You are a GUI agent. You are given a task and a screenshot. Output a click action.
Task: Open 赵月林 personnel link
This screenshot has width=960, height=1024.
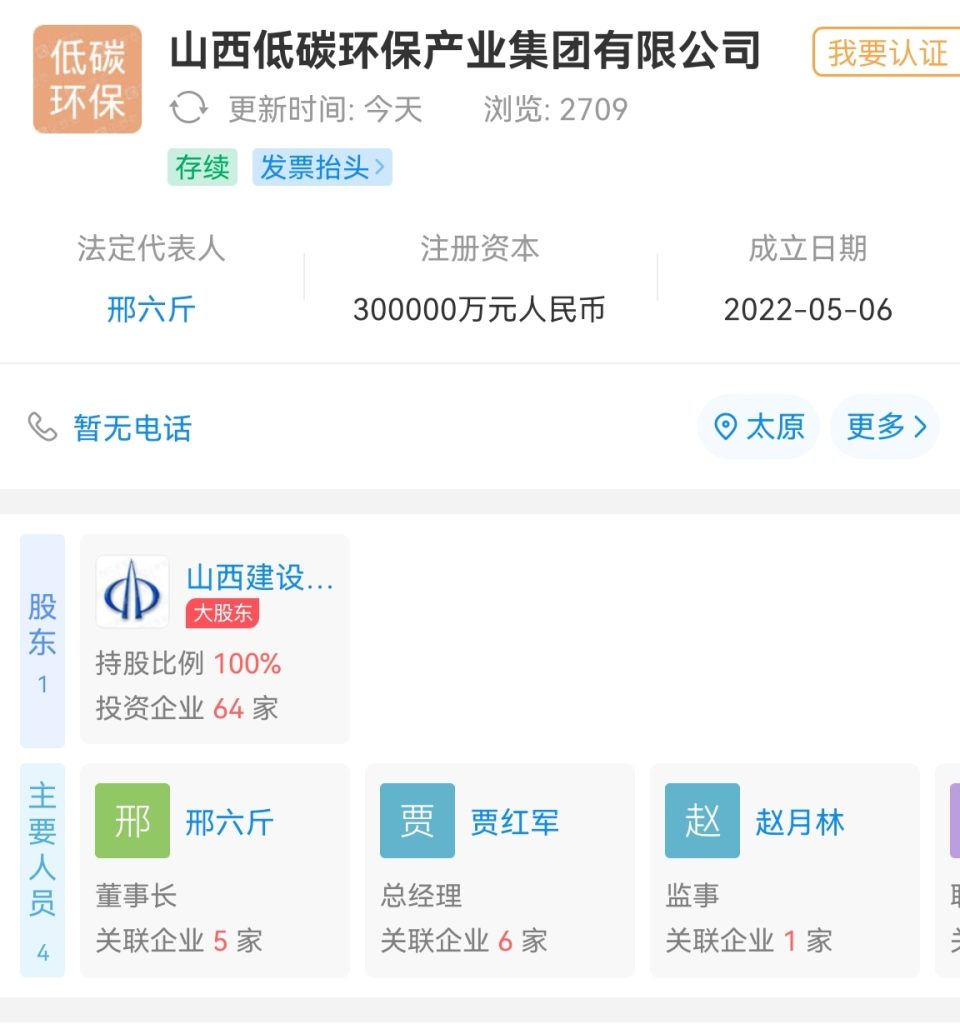pos(799,822)
